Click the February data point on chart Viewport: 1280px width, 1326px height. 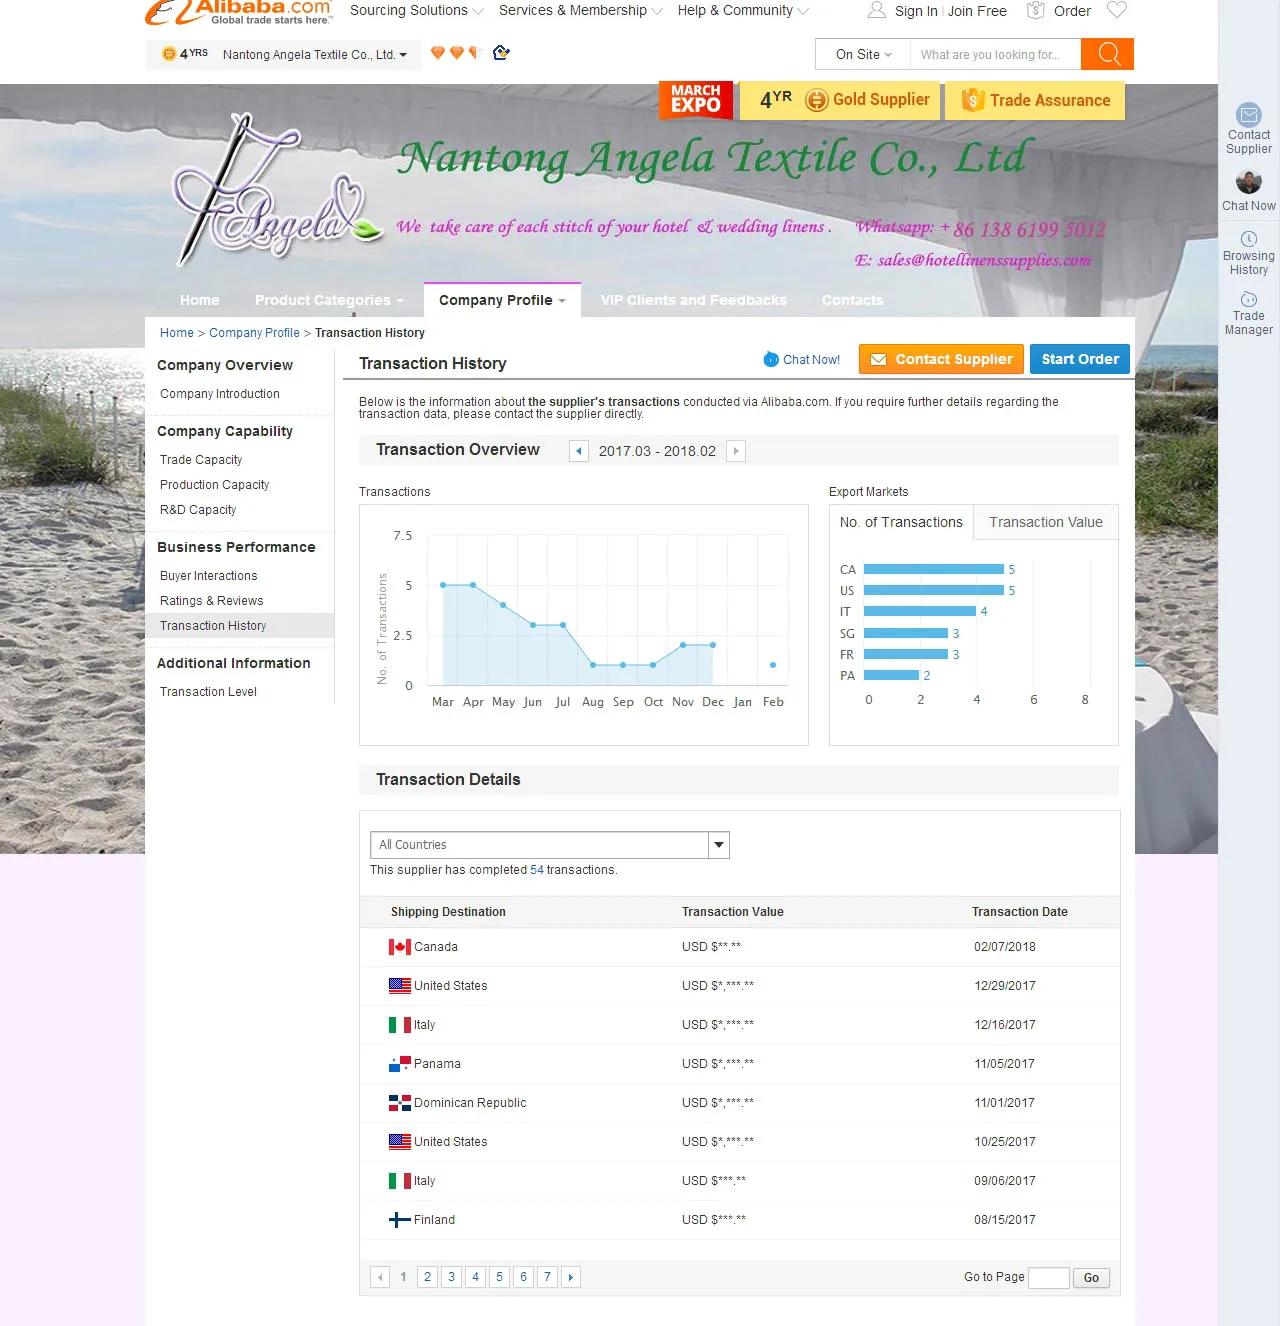773,665
